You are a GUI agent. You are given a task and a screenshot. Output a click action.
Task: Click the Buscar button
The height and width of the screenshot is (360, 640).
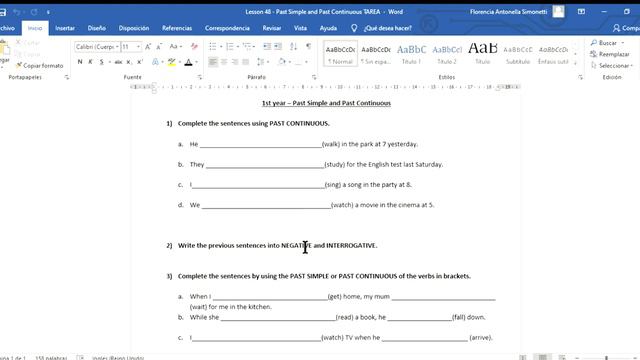[x=604, y=43]
